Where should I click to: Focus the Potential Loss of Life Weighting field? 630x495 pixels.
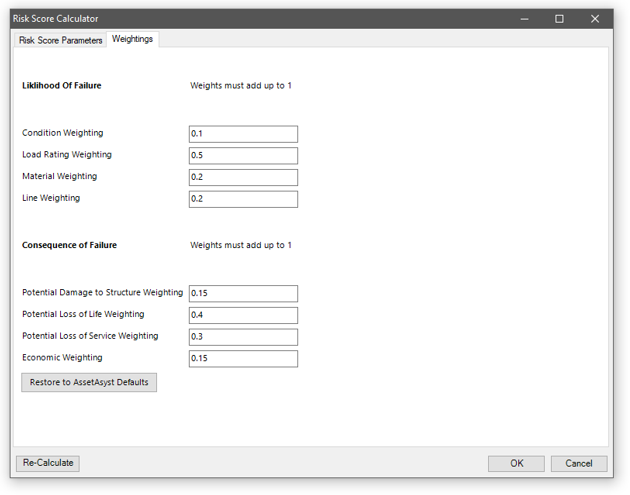(x=243, y=315)
